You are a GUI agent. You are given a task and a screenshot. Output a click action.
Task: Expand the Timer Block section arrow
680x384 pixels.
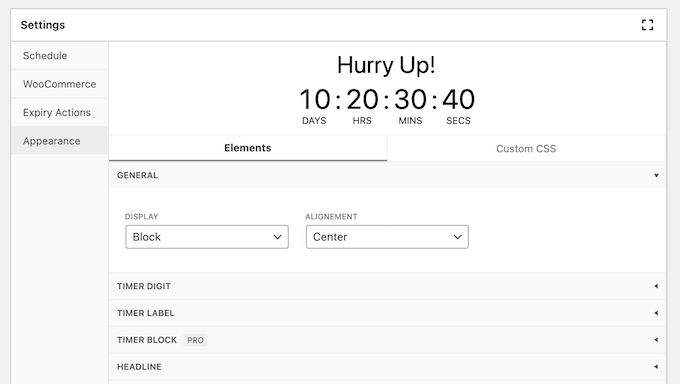click(x=656, y=340)
